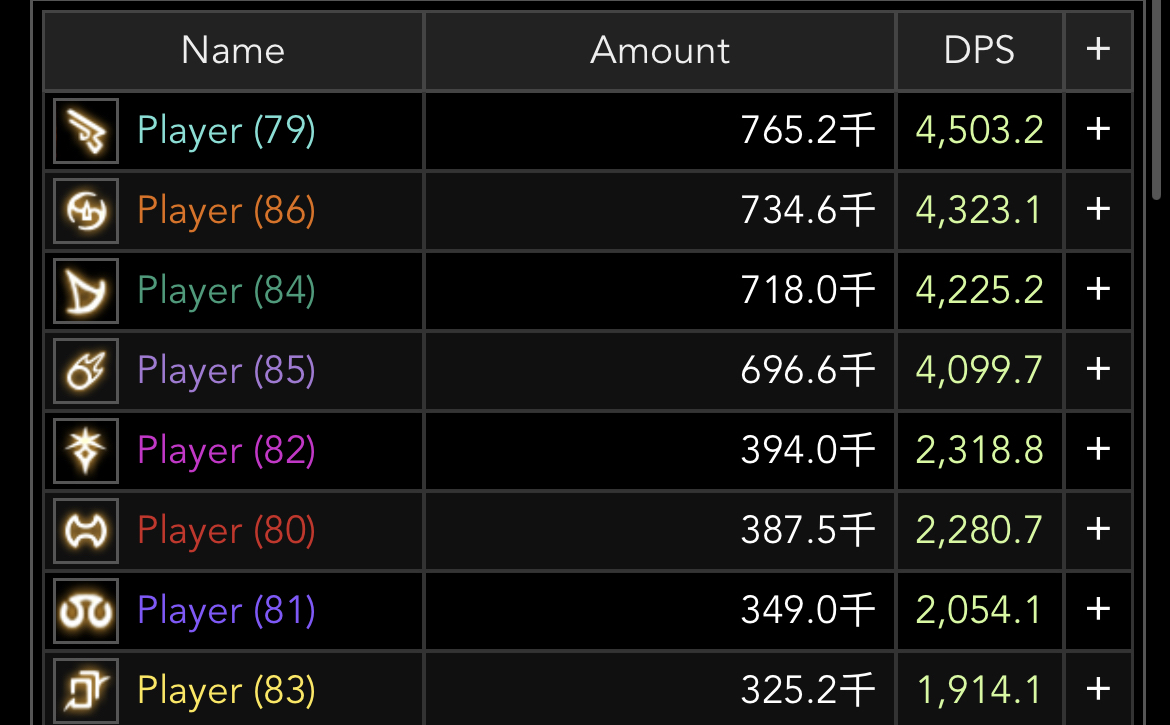Sort by the Name column header

pos(233,51)
